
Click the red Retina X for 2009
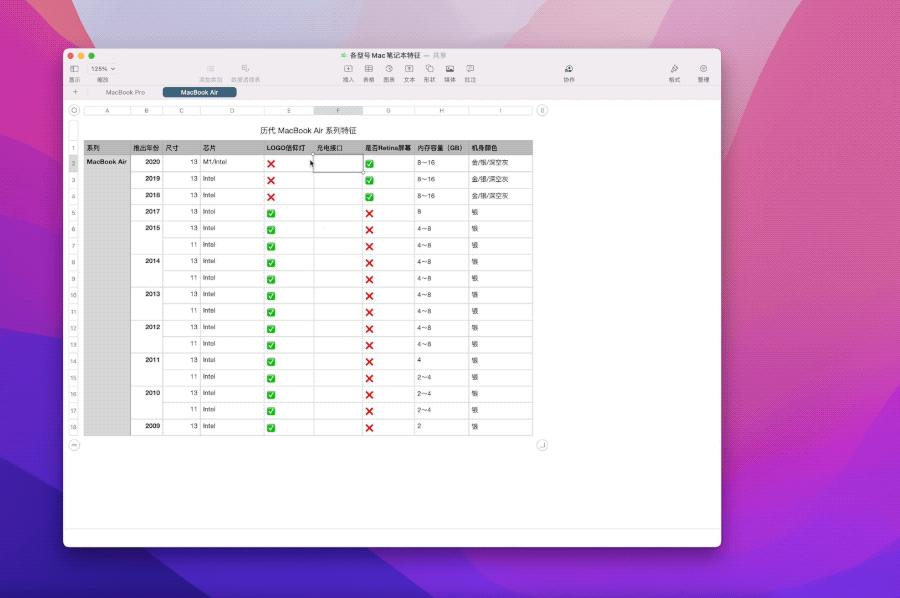369,428
